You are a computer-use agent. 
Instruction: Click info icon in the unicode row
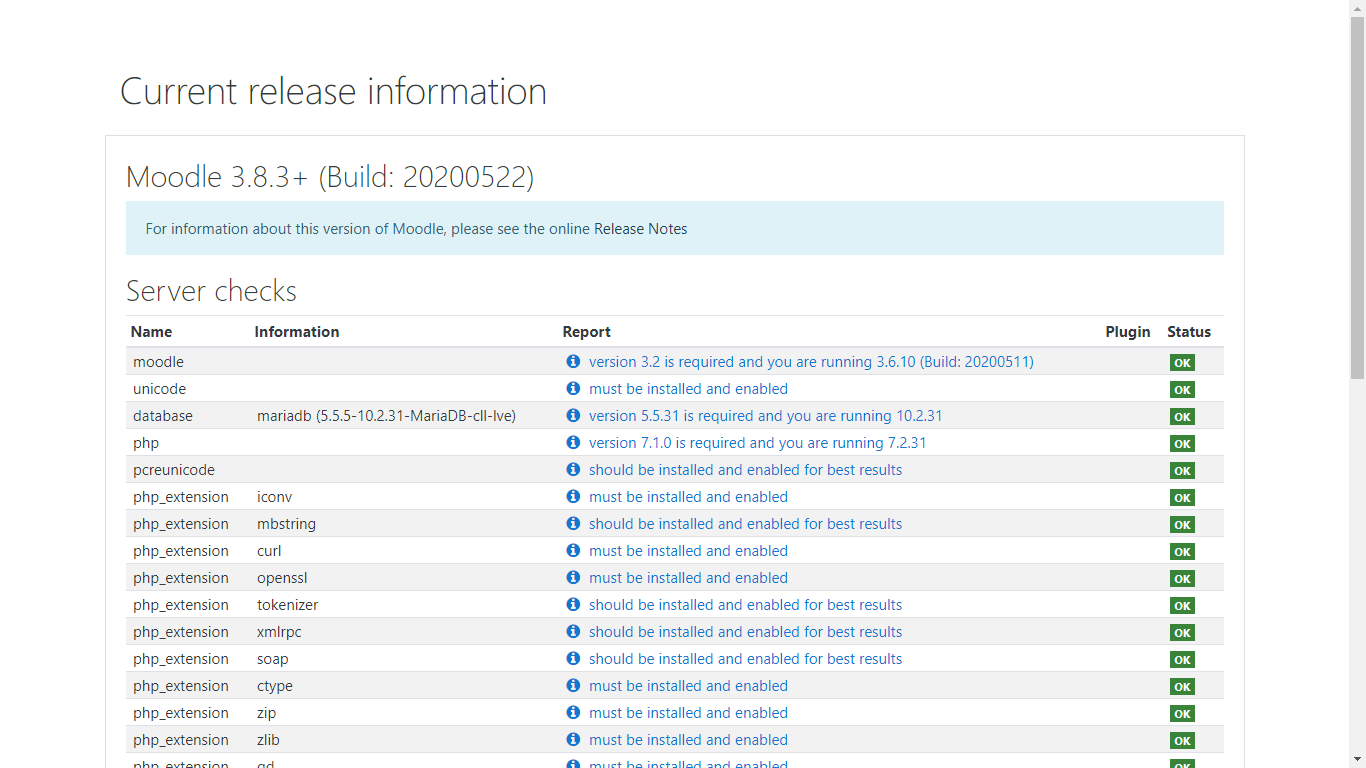[x=573, y=388]
